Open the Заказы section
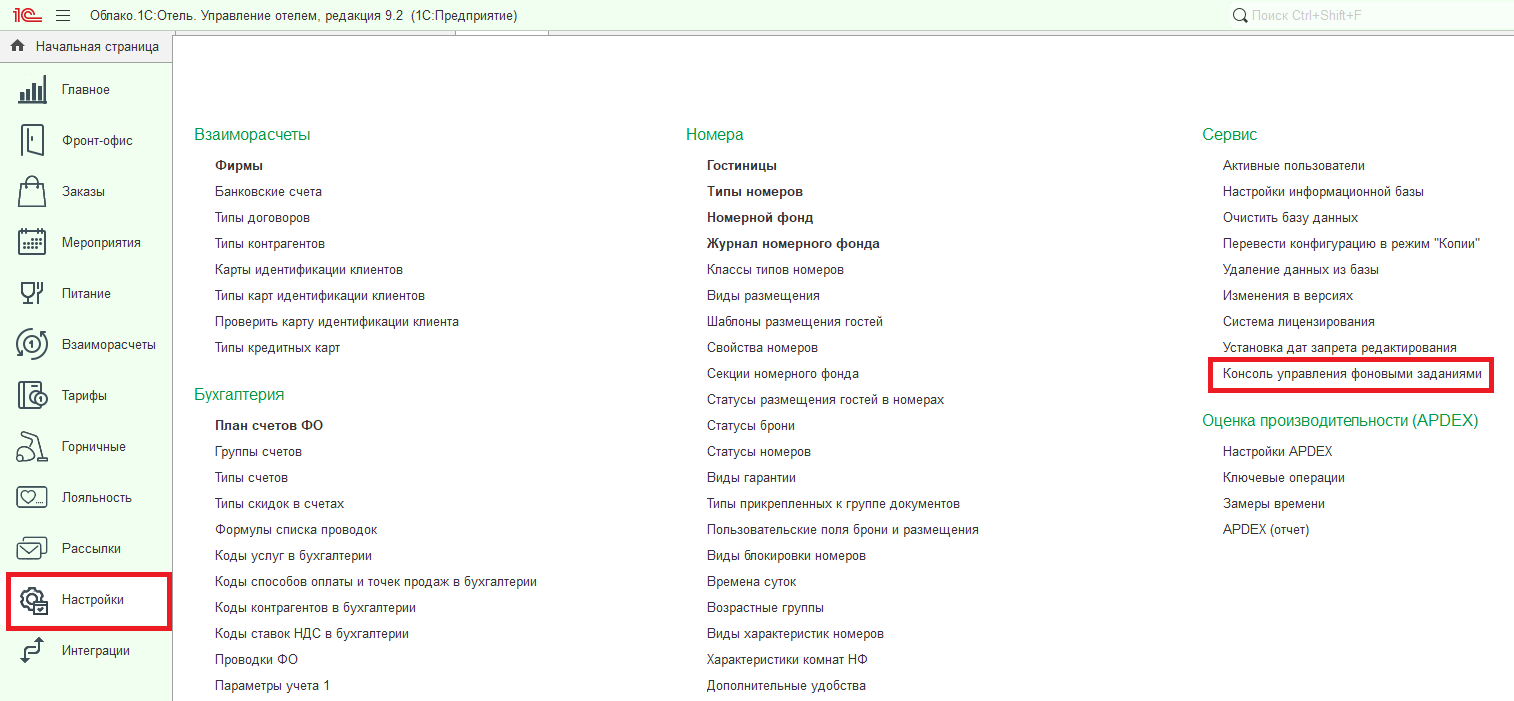This screenshot has height=701, width=1514. [x=86, y=192]
